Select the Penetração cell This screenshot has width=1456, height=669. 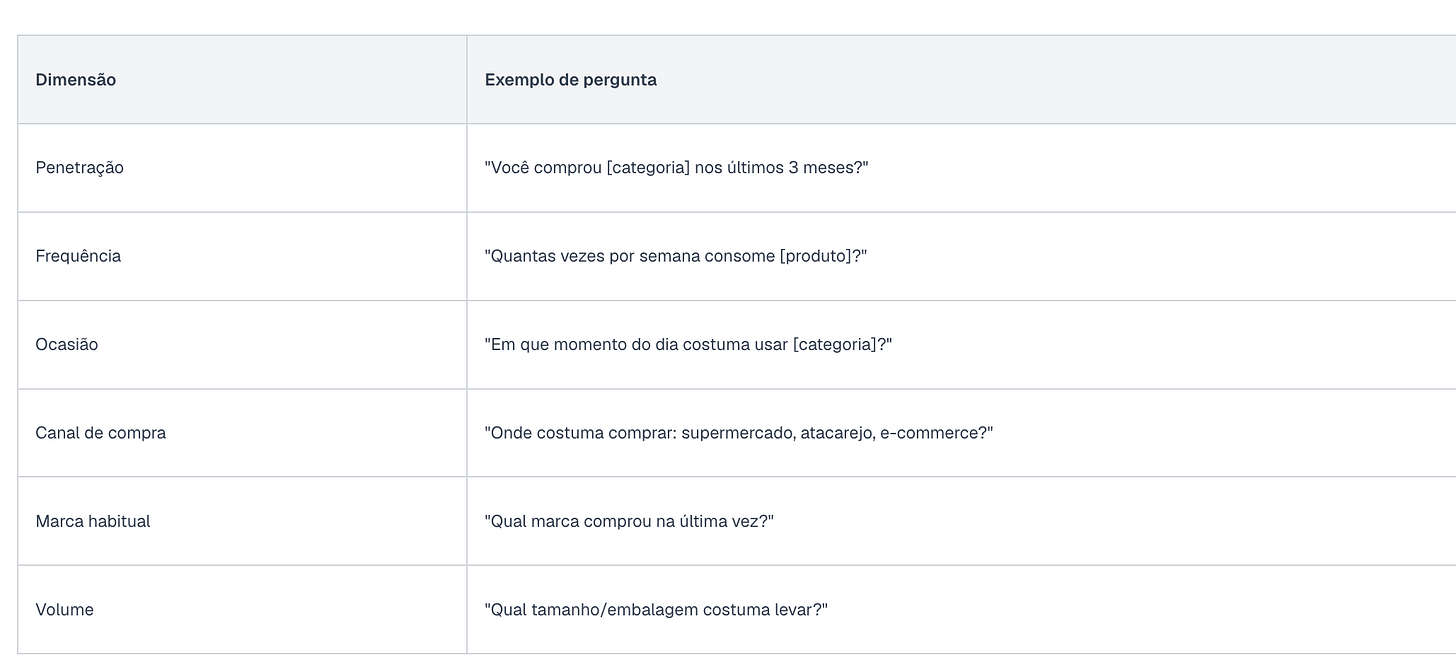click(x=242, y=168)
